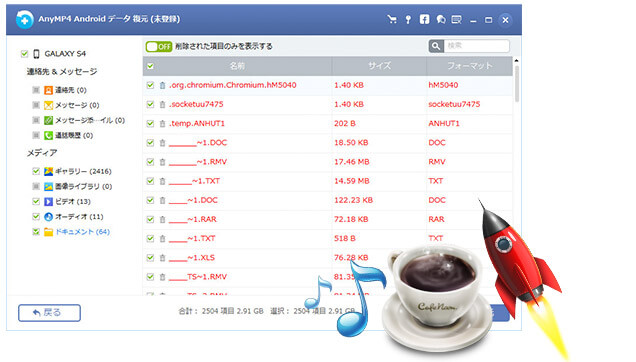Click the AnyMP4 app logo icon
This screenshot has width=636, height=362.
(24, 19)
